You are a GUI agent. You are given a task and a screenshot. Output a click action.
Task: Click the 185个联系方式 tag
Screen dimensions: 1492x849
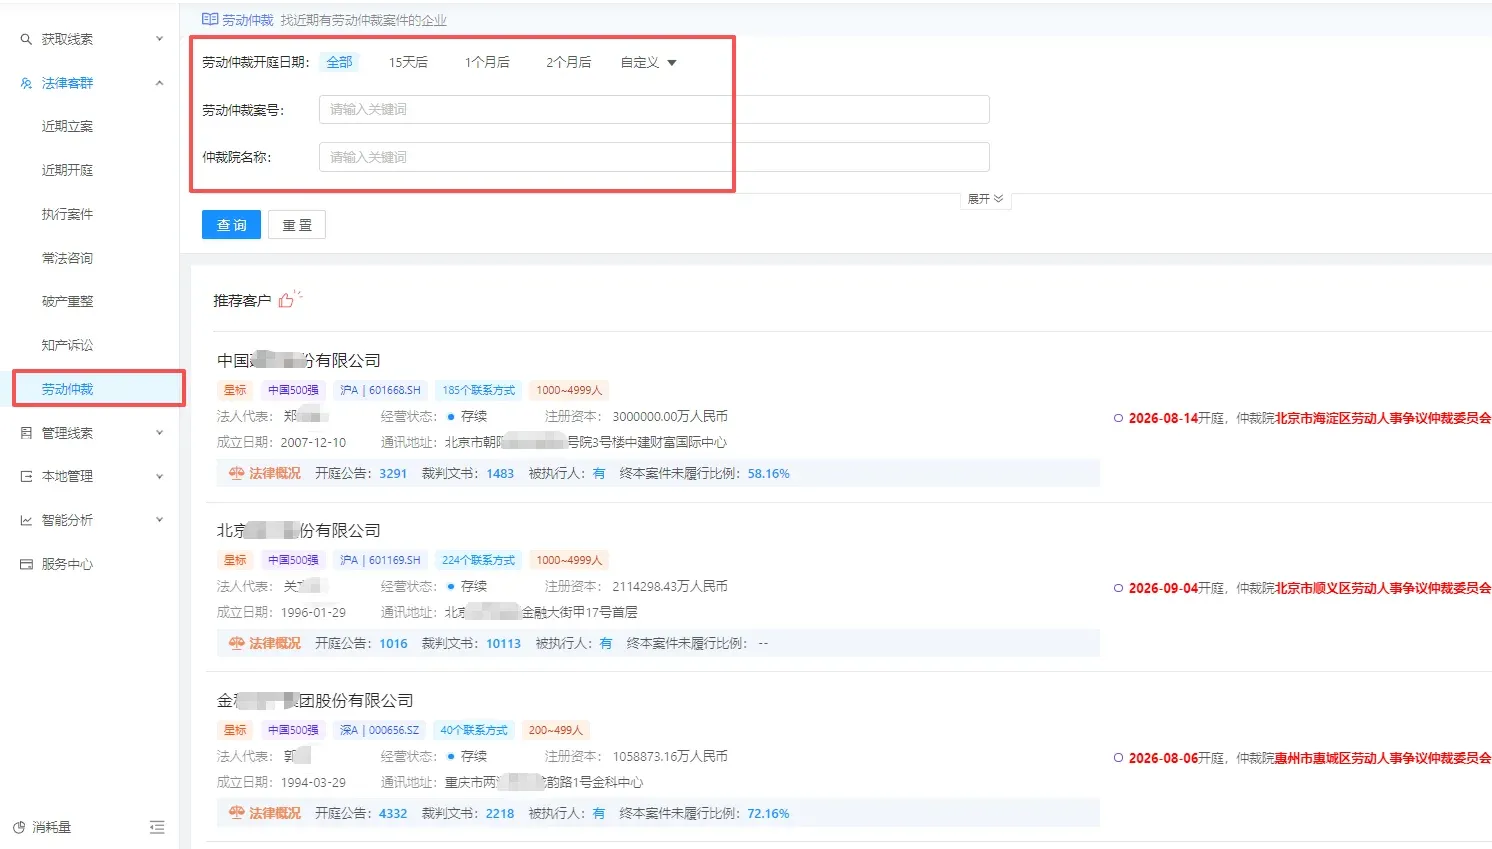(479, 390)
